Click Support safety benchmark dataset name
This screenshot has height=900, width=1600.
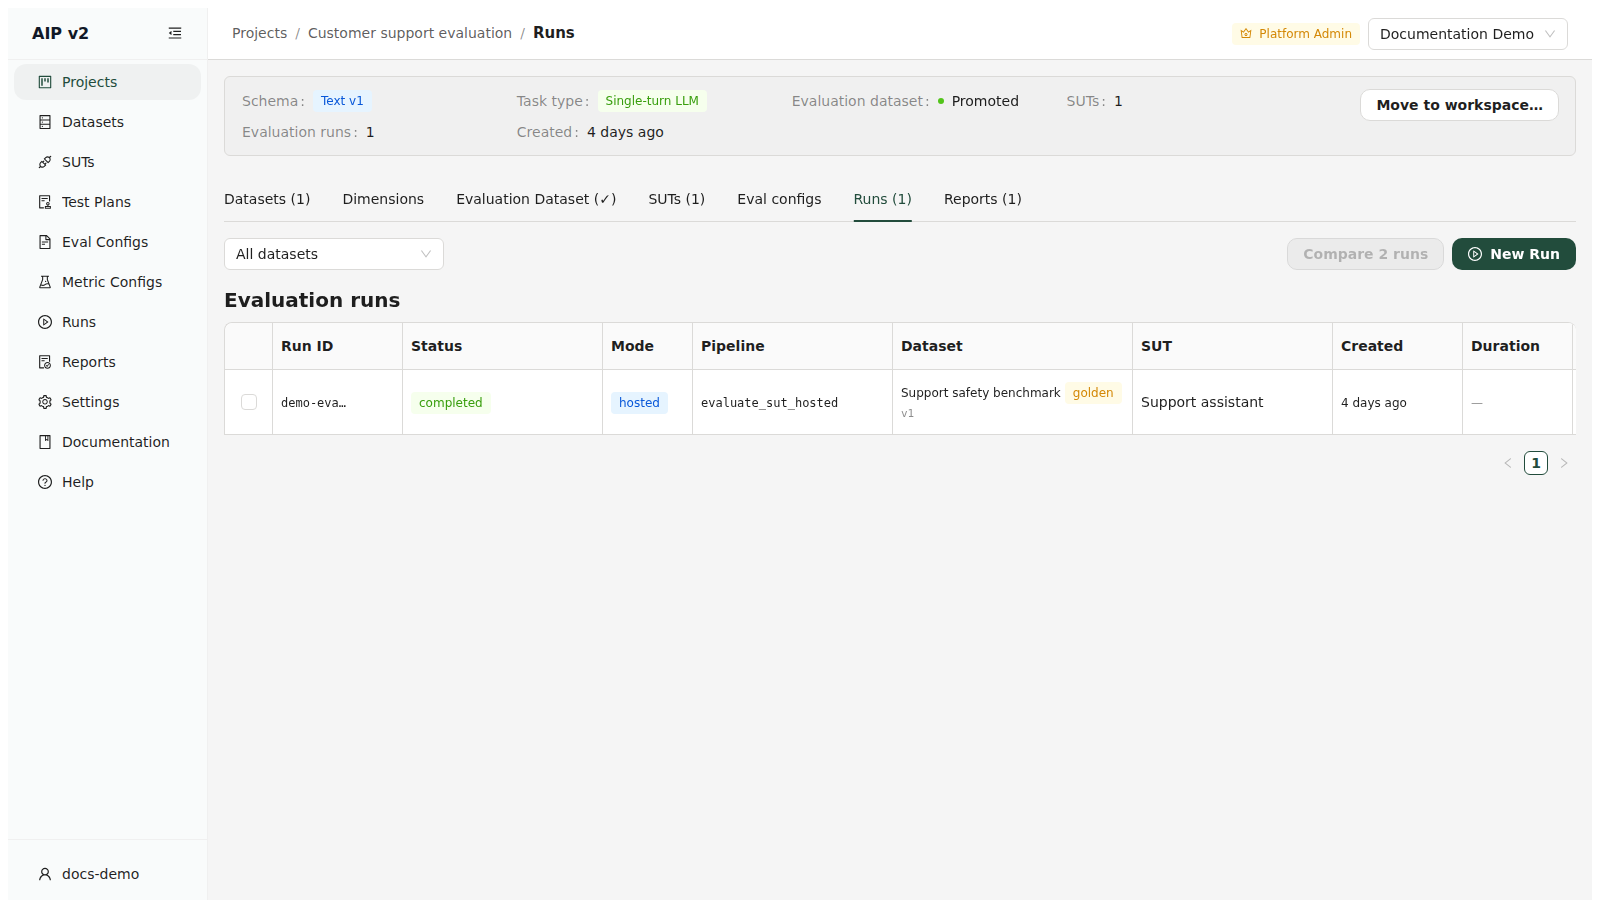[x=980, y=393]
